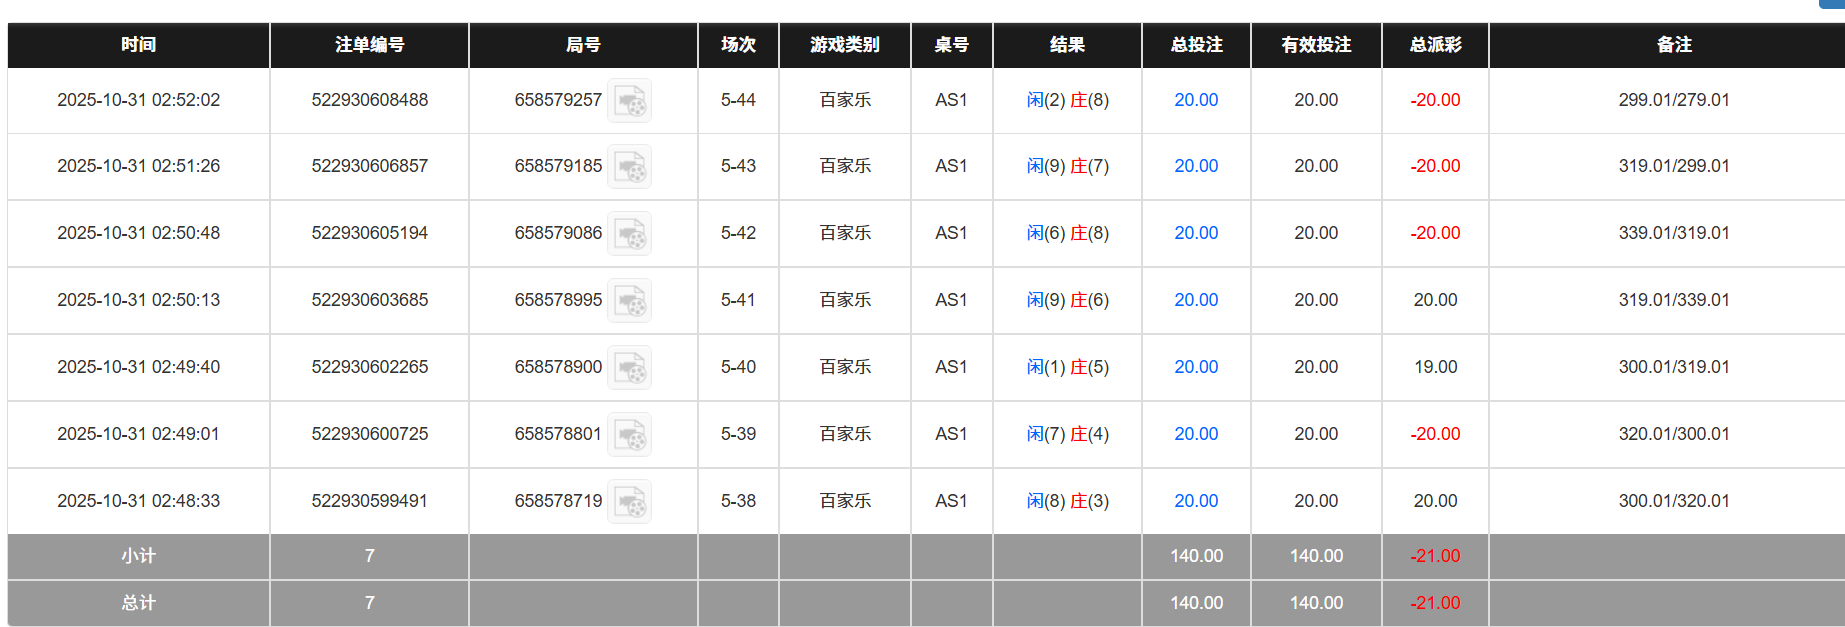Open video replay icon for round 658579257
Image resolution: width=1845 pixels, height=627 pixels.
click(x=630, y=101)
